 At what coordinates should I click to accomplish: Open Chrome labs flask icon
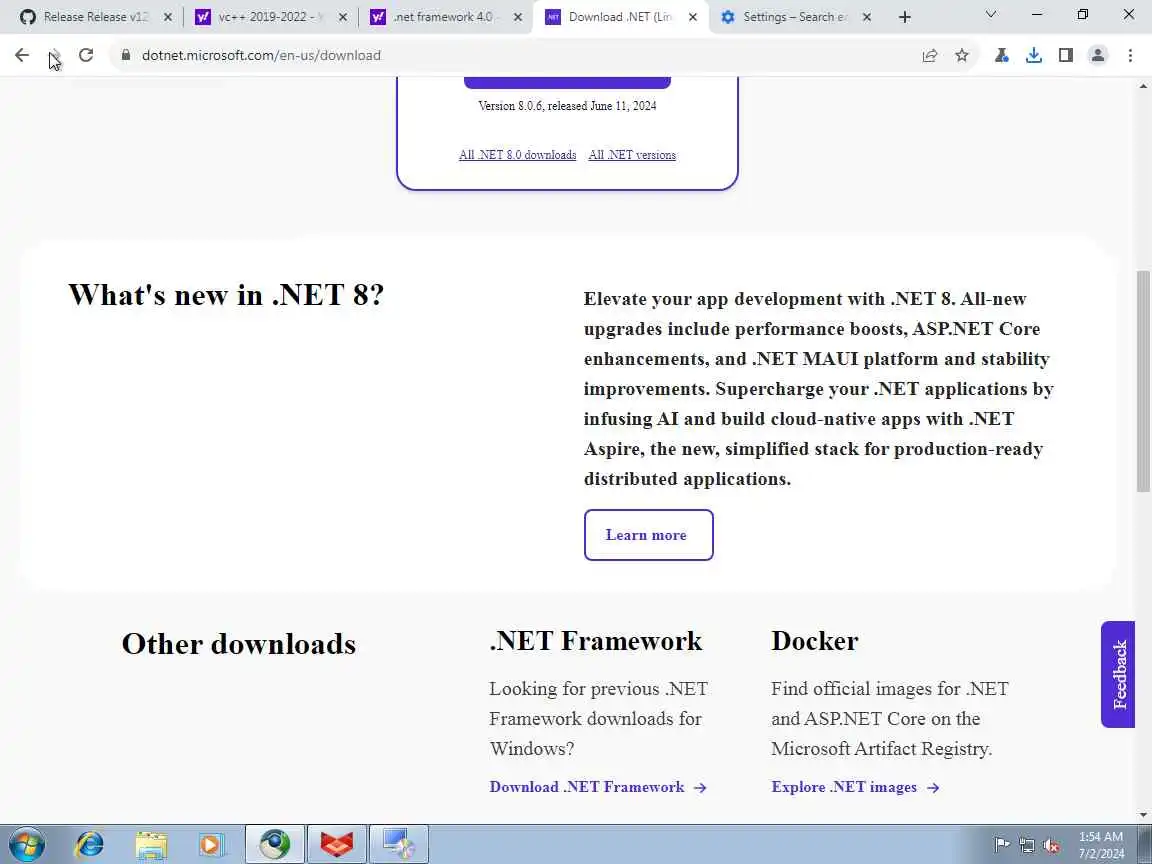coord(1001,55)
